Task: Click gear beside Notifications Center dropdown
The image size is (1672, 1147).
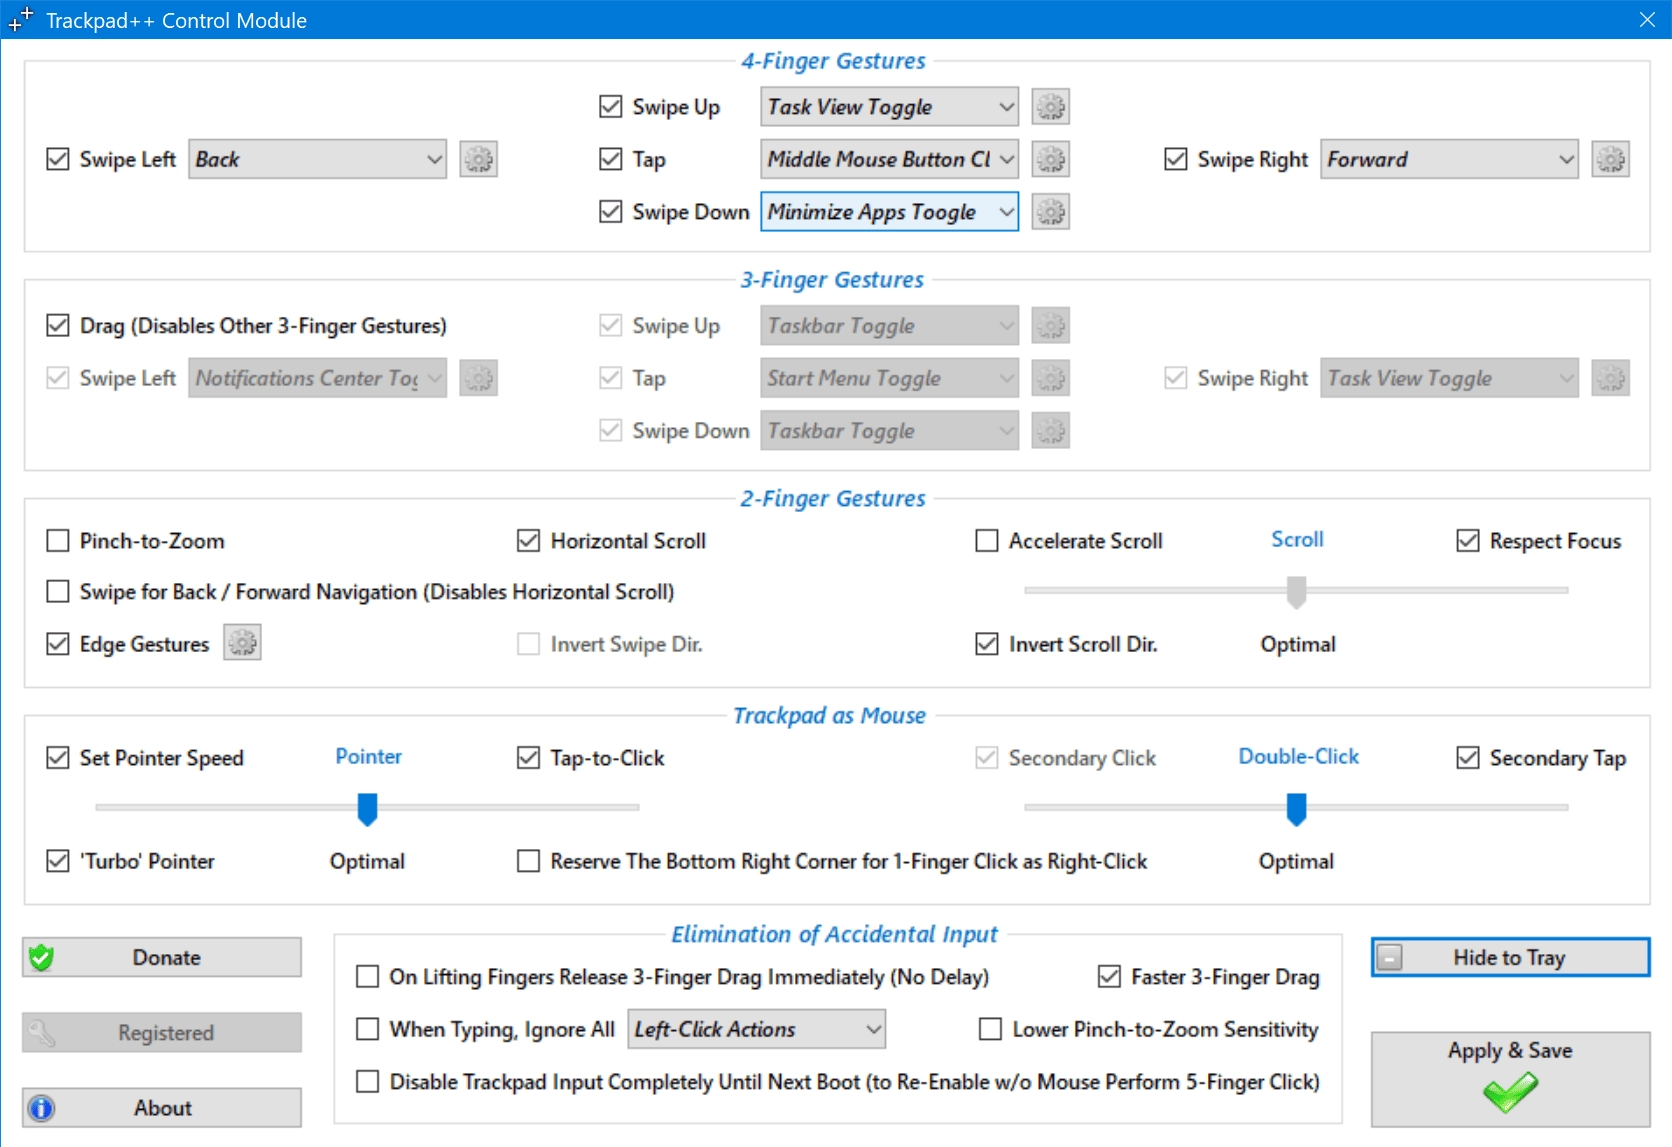Action: pyautogui.click(x=478, y=378)
